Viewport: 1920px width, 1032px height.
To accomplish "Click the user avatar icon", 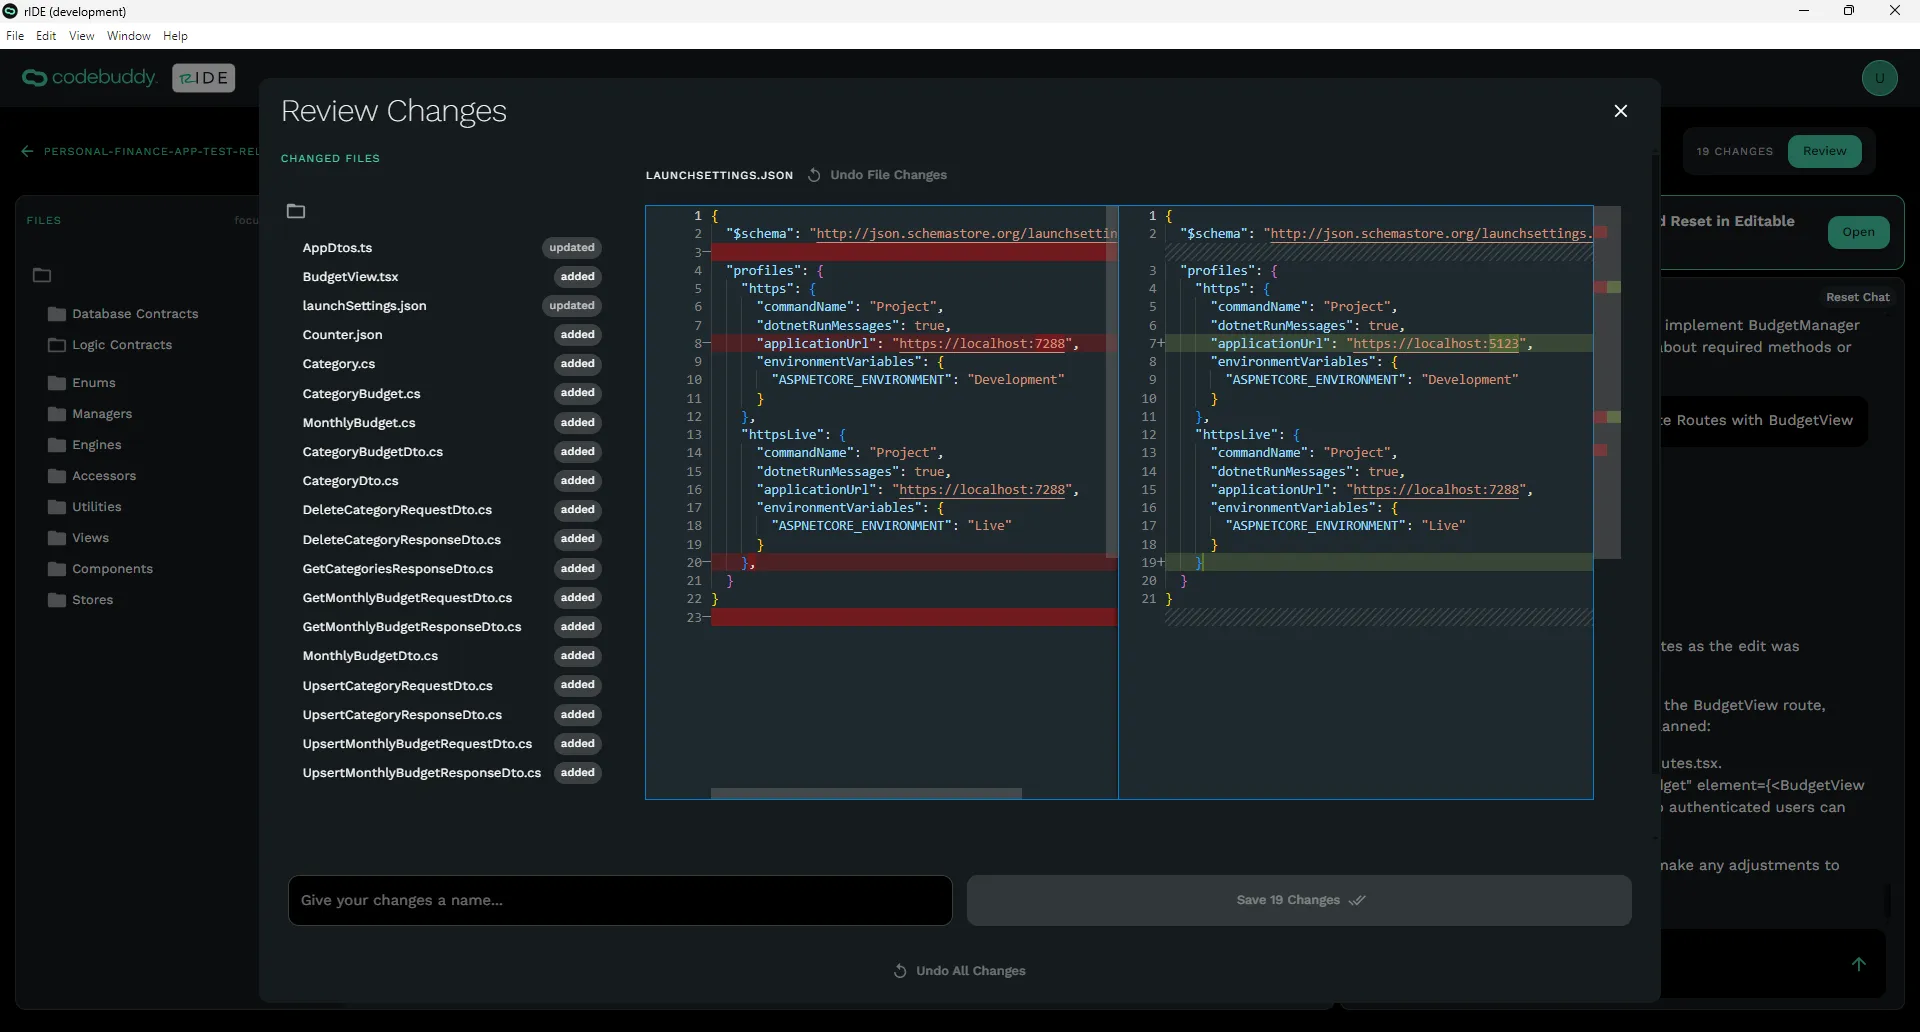I will (x=1879, y=78).
